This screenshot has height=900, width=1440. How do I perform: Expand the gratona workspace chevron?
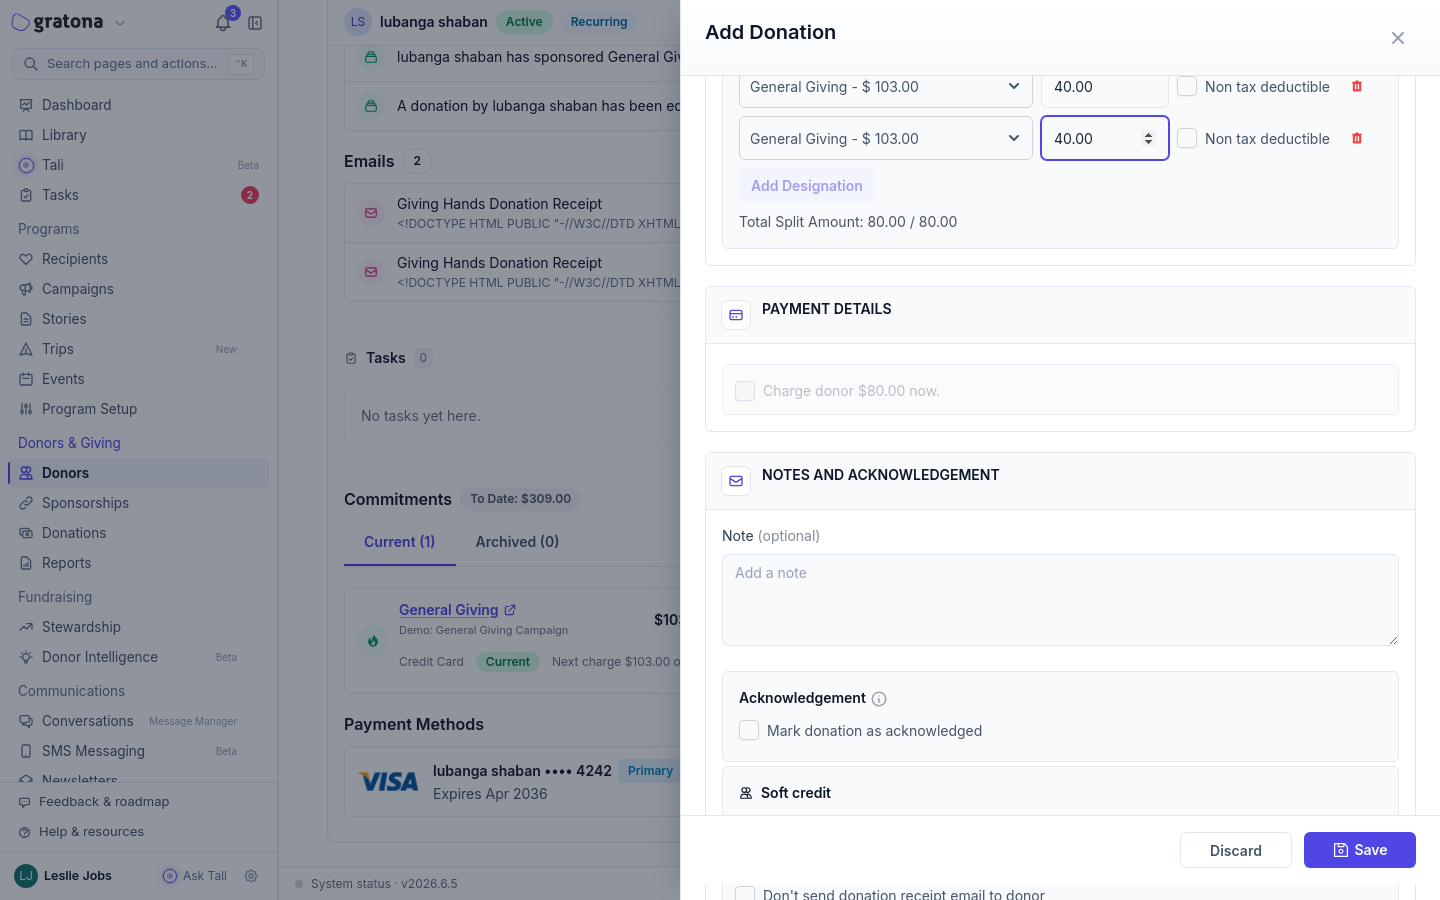coord(120,23)
